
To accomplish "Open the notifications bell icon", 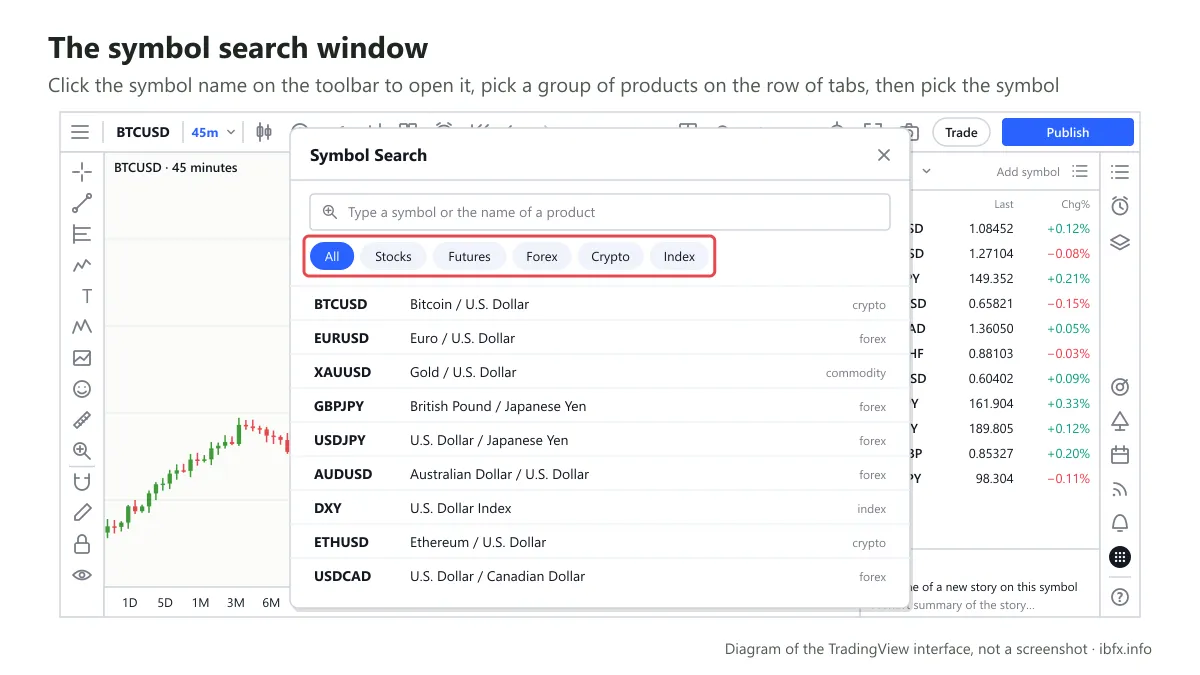I will (1120, 523).
